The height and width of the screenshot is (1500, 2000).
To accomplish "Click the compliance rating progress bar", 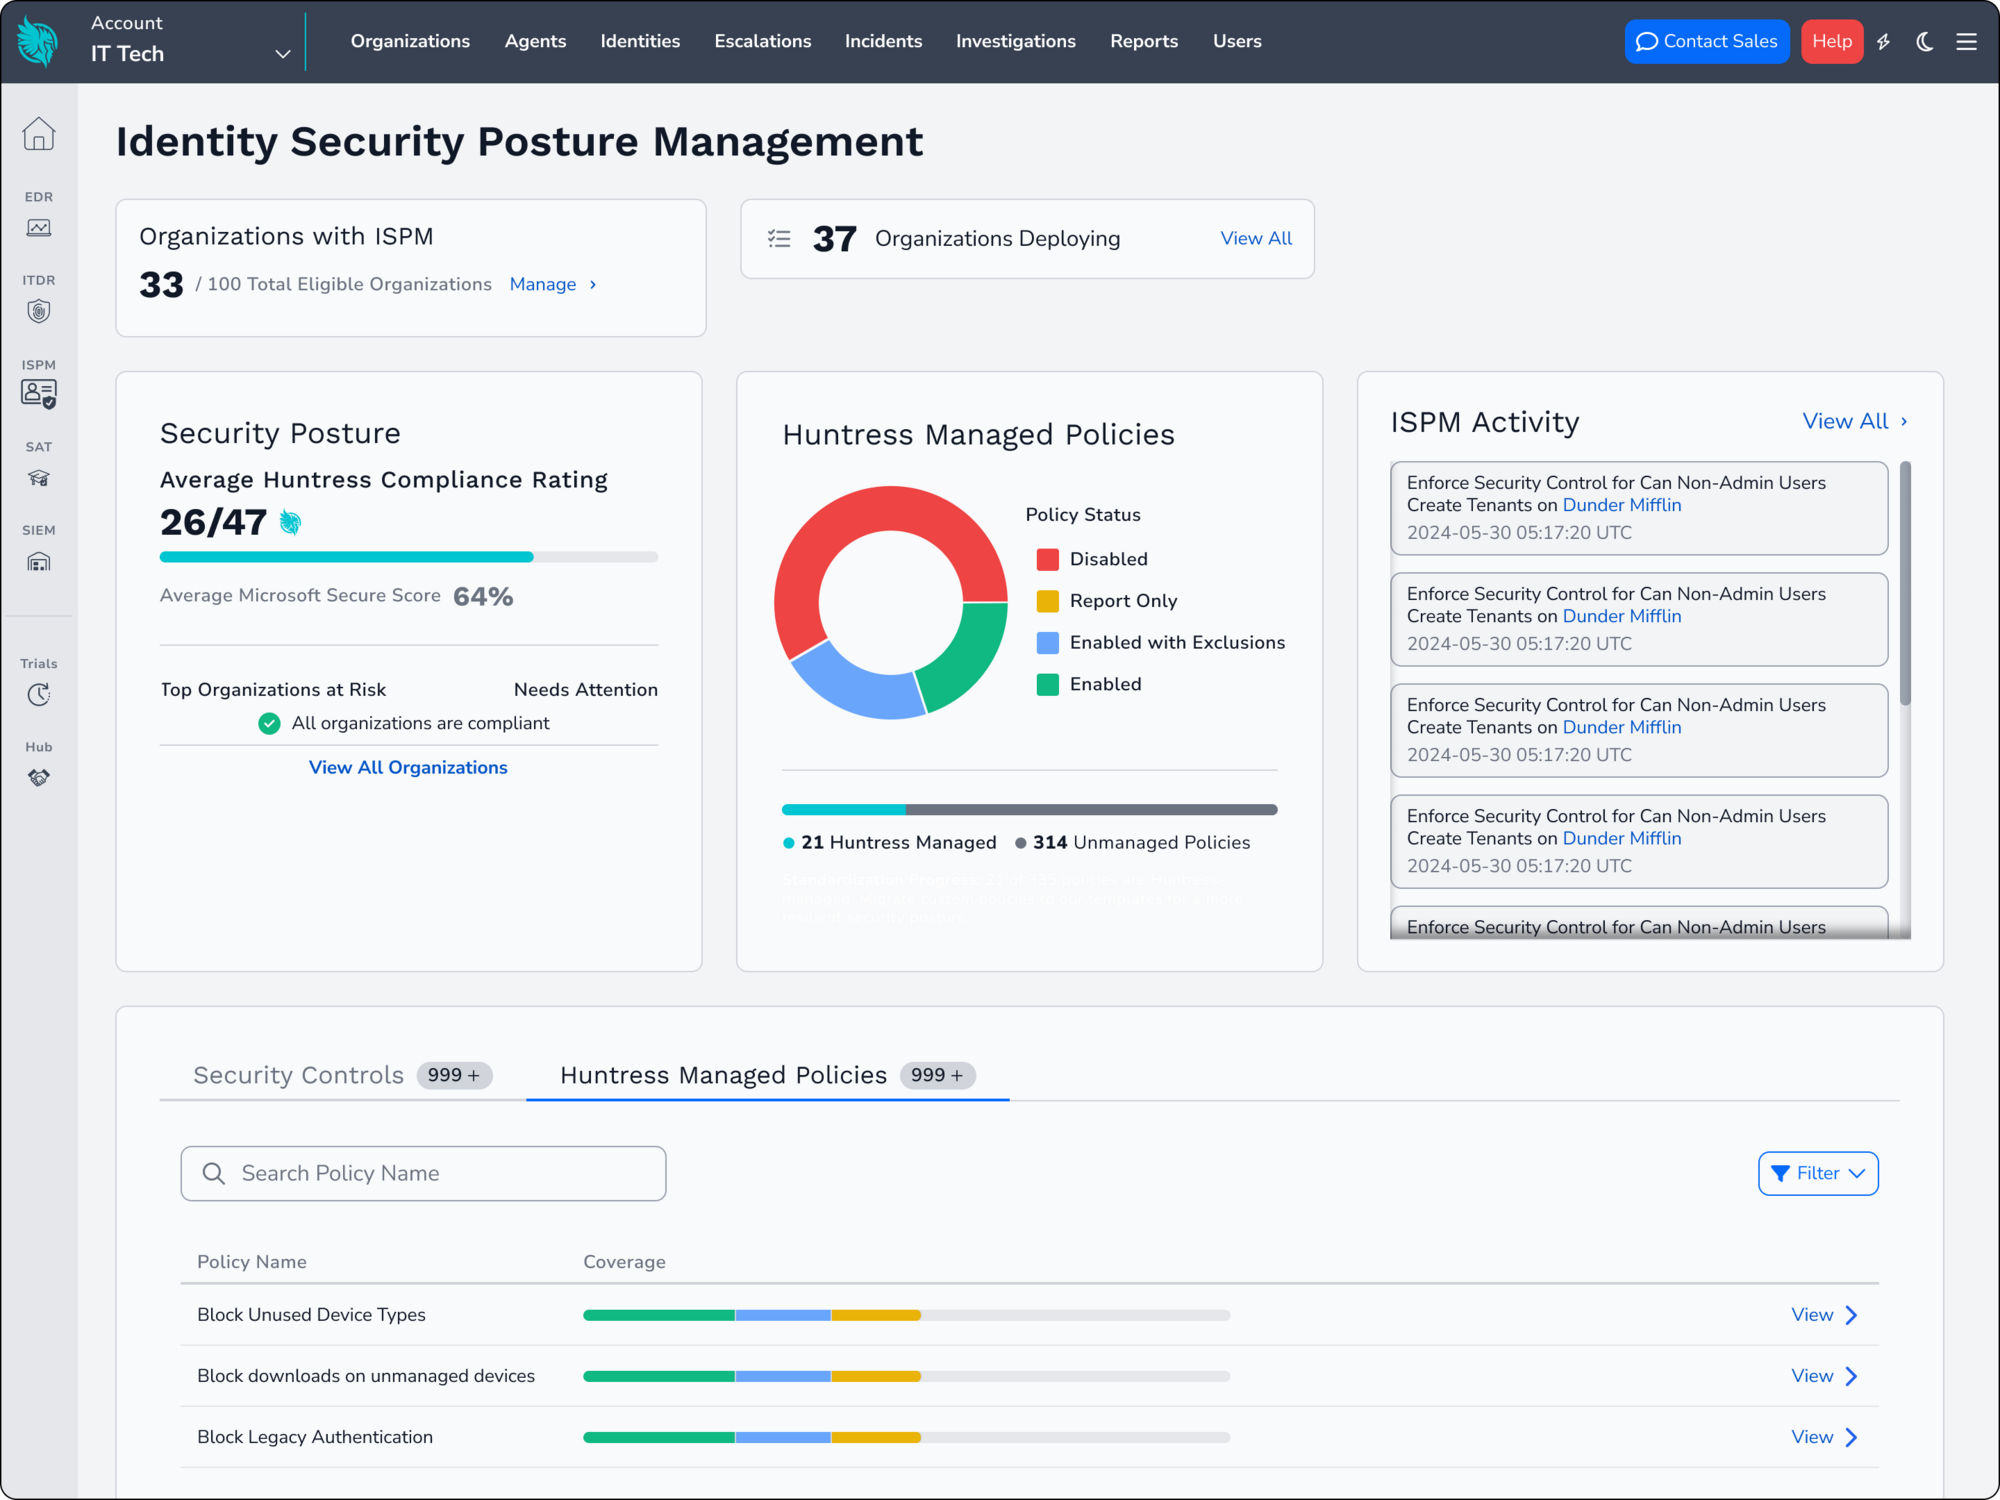I will pyautogui.click(x=409, y=557).
